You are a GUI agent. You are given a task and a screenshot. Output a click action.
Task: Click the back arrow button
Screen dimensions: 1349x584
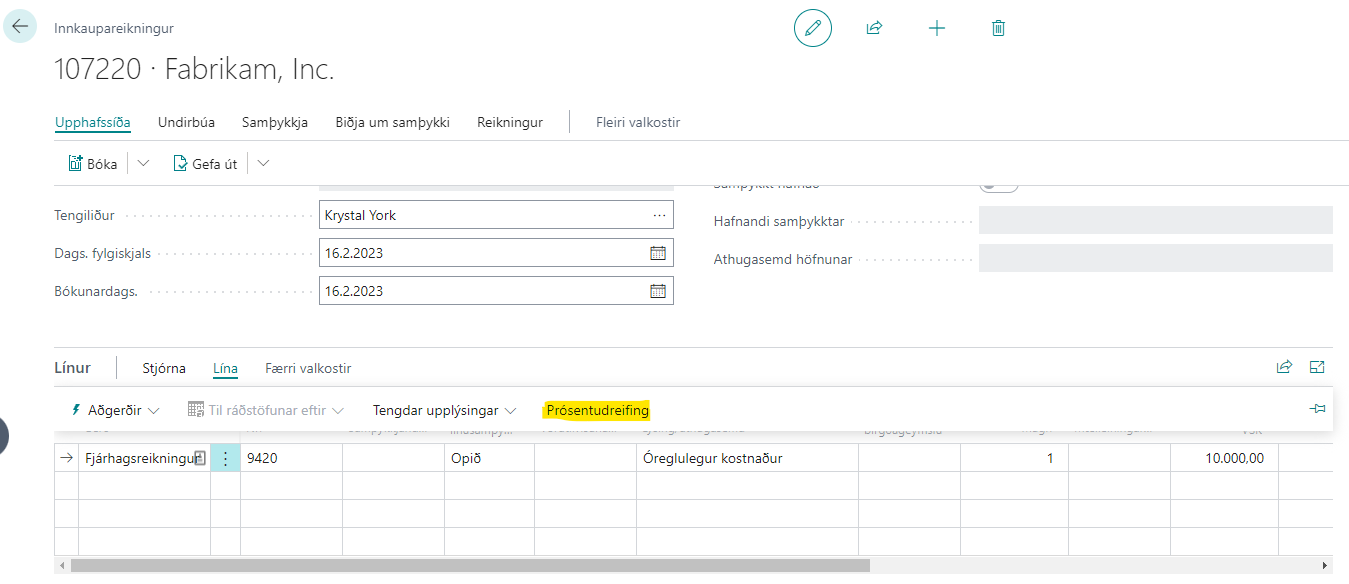coord(20,27)
